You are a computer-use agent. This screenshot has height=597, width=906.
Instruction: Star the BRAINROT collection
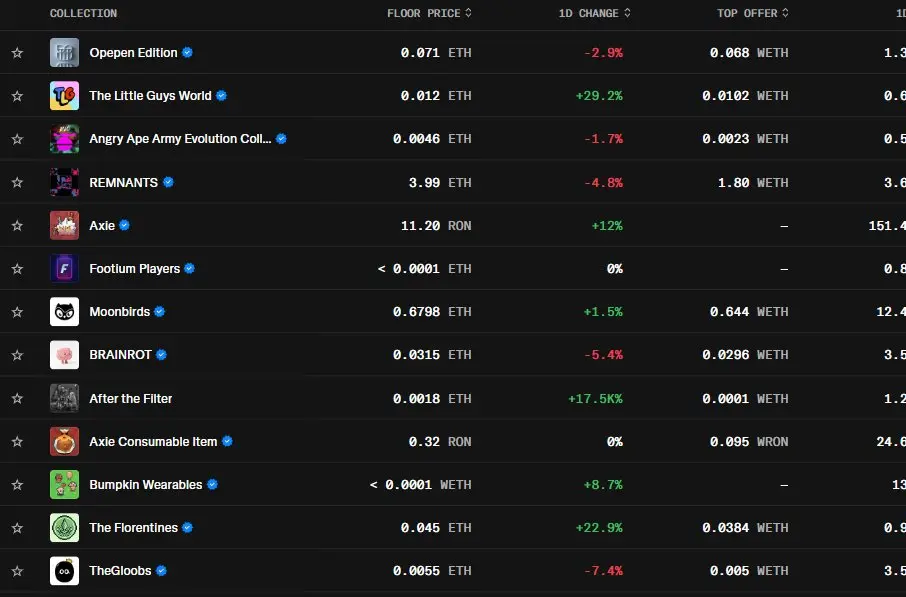click(17, 355)
